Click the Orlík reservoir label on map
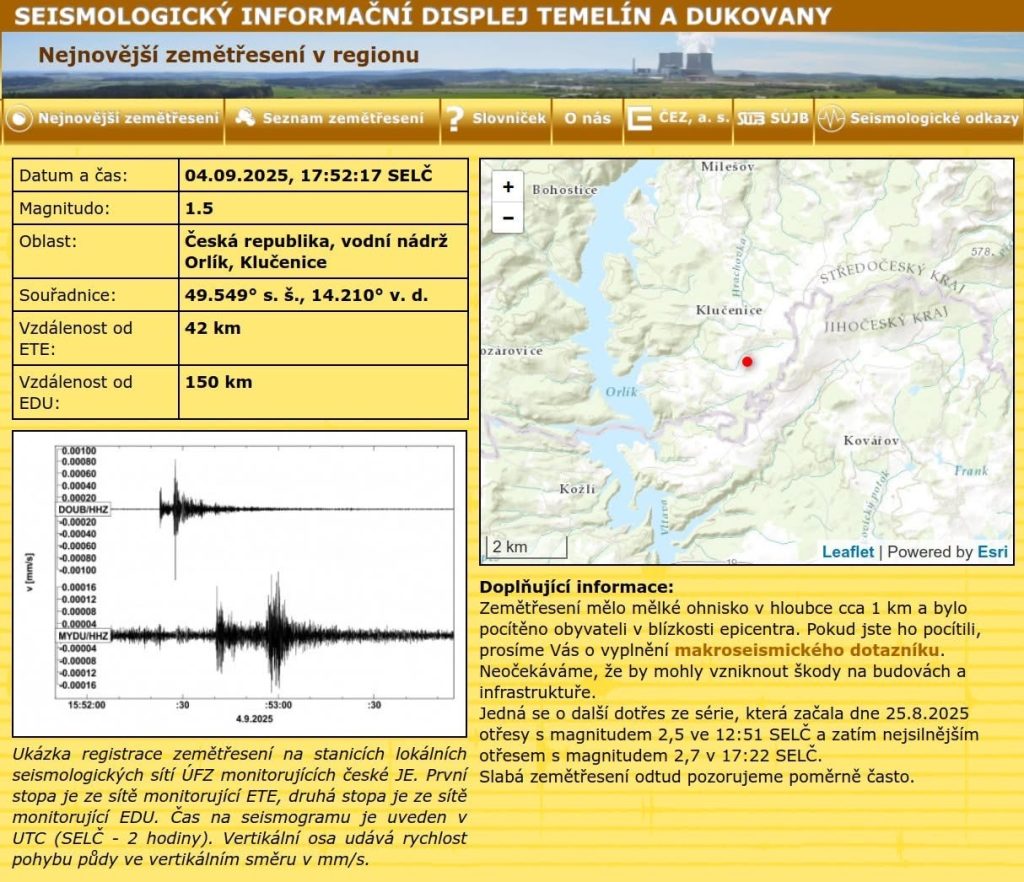1024x882 pixels. click(x=621, y=392)
